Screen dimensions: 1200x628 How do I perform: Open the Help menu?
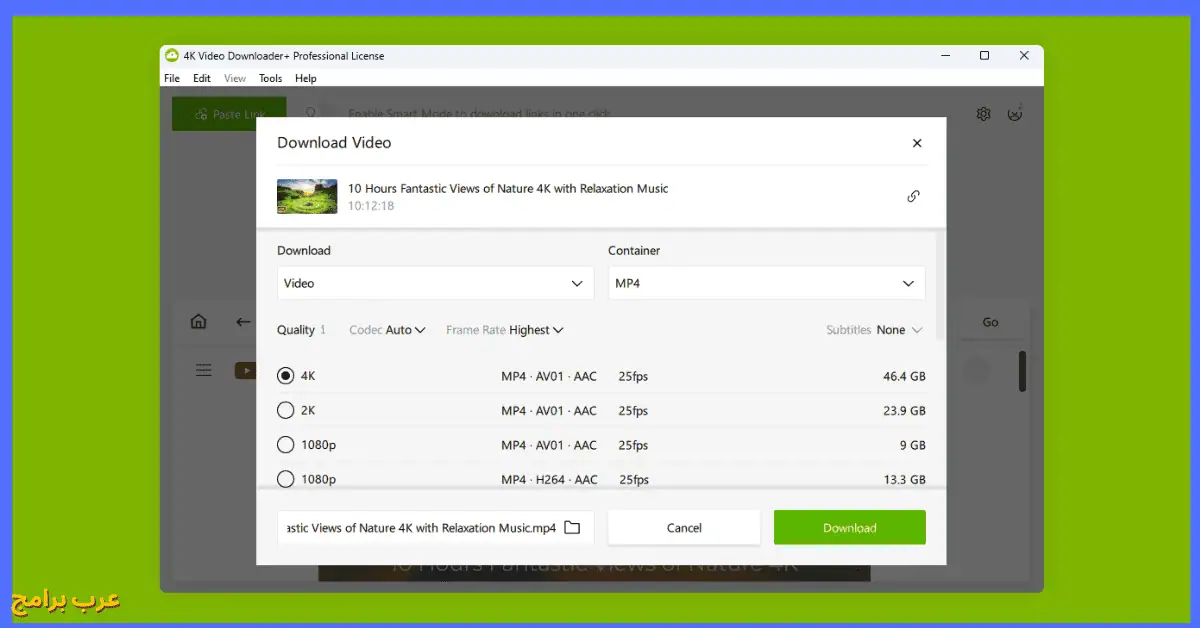click(306, 78)
